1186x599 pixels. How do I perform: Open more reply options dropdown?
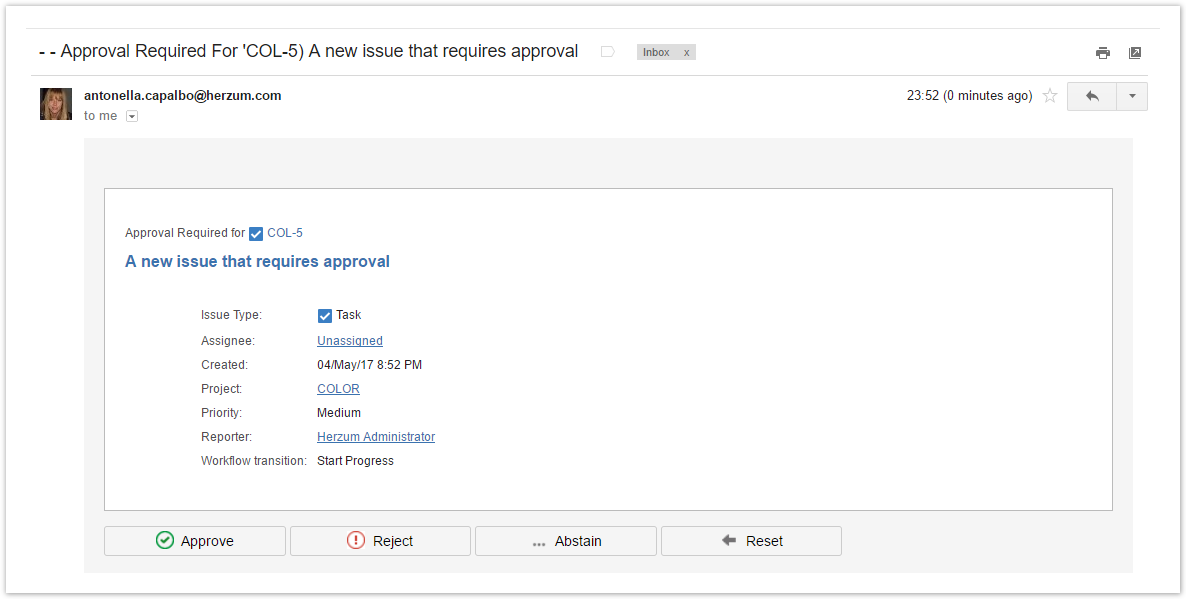point(1132,96)
